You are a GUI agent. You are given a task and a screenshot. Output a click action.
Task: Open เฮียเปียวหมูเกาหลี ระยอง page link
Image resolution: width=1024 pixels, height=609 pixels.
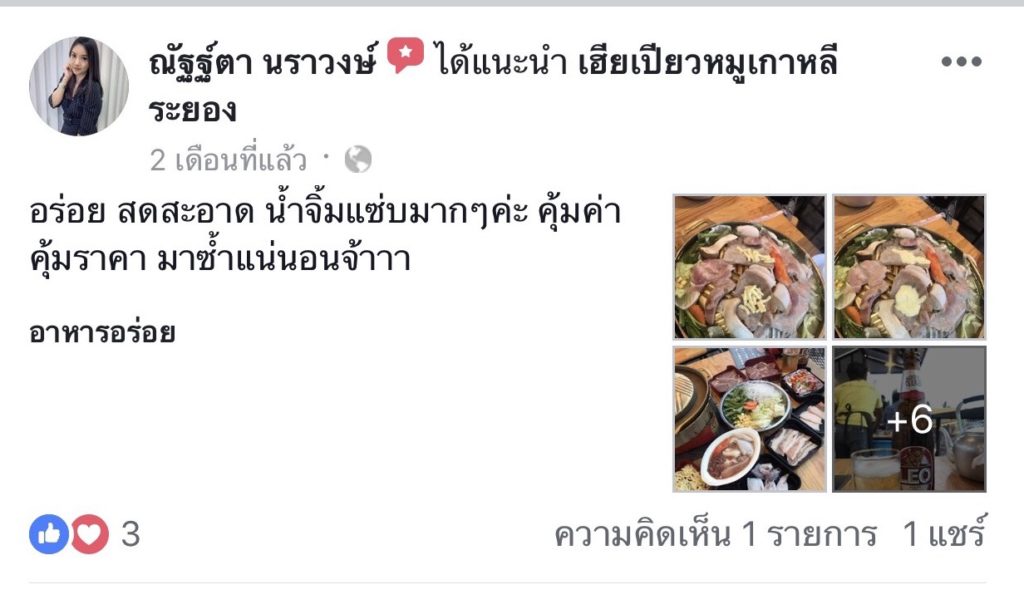(x=493, y=86)
